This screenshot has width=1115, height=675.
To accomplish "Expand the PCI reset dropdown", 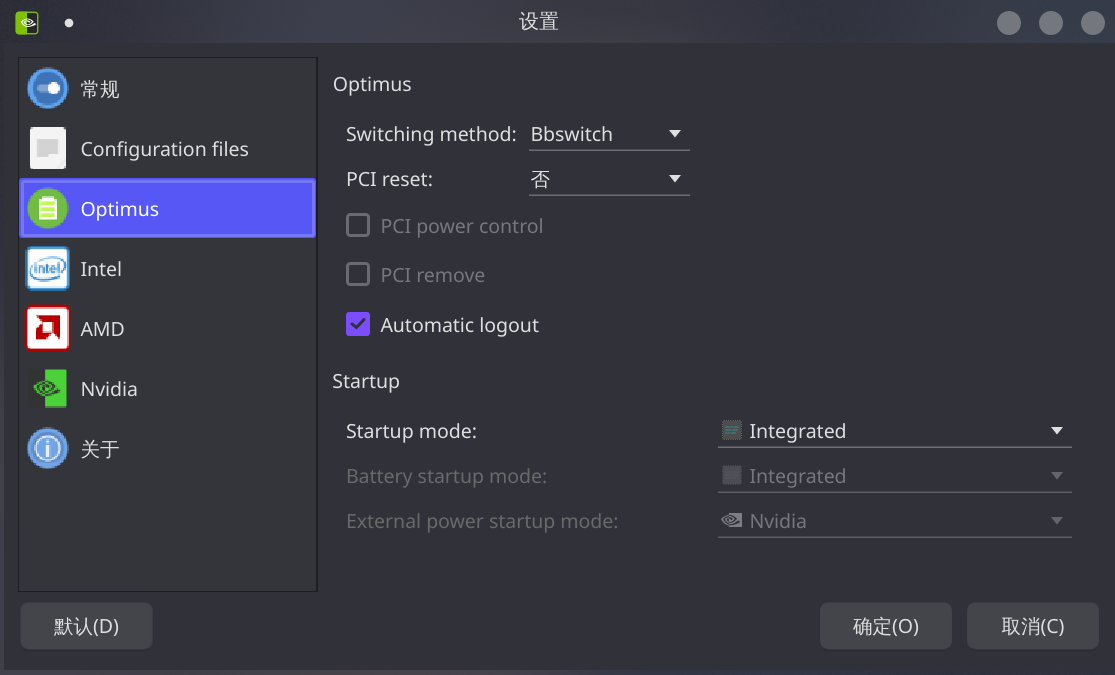I will (608, 180).
